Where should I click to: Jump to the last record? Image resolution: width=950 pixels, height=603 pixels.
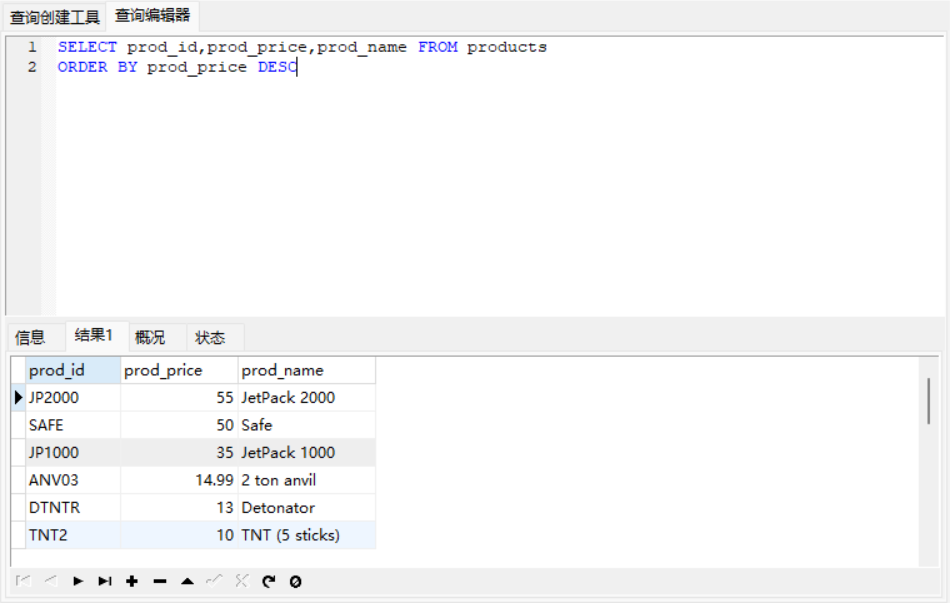tap(105, 581)
